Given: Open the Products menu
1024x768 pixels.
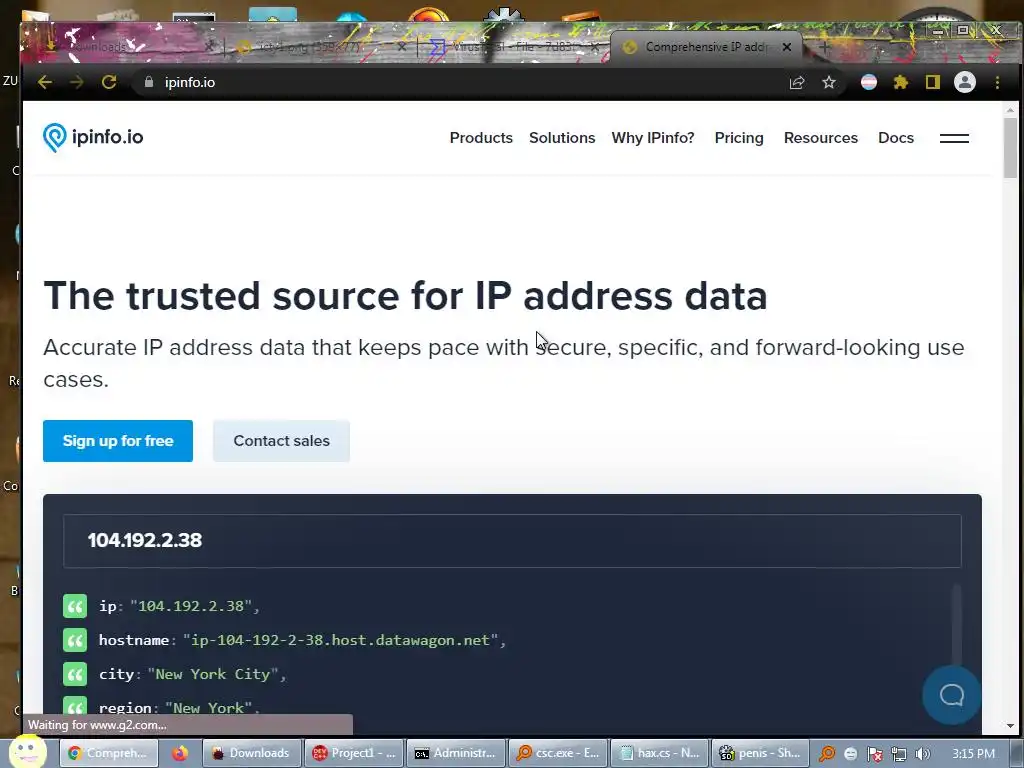Looking at the screenshot, I should (481, 138).
